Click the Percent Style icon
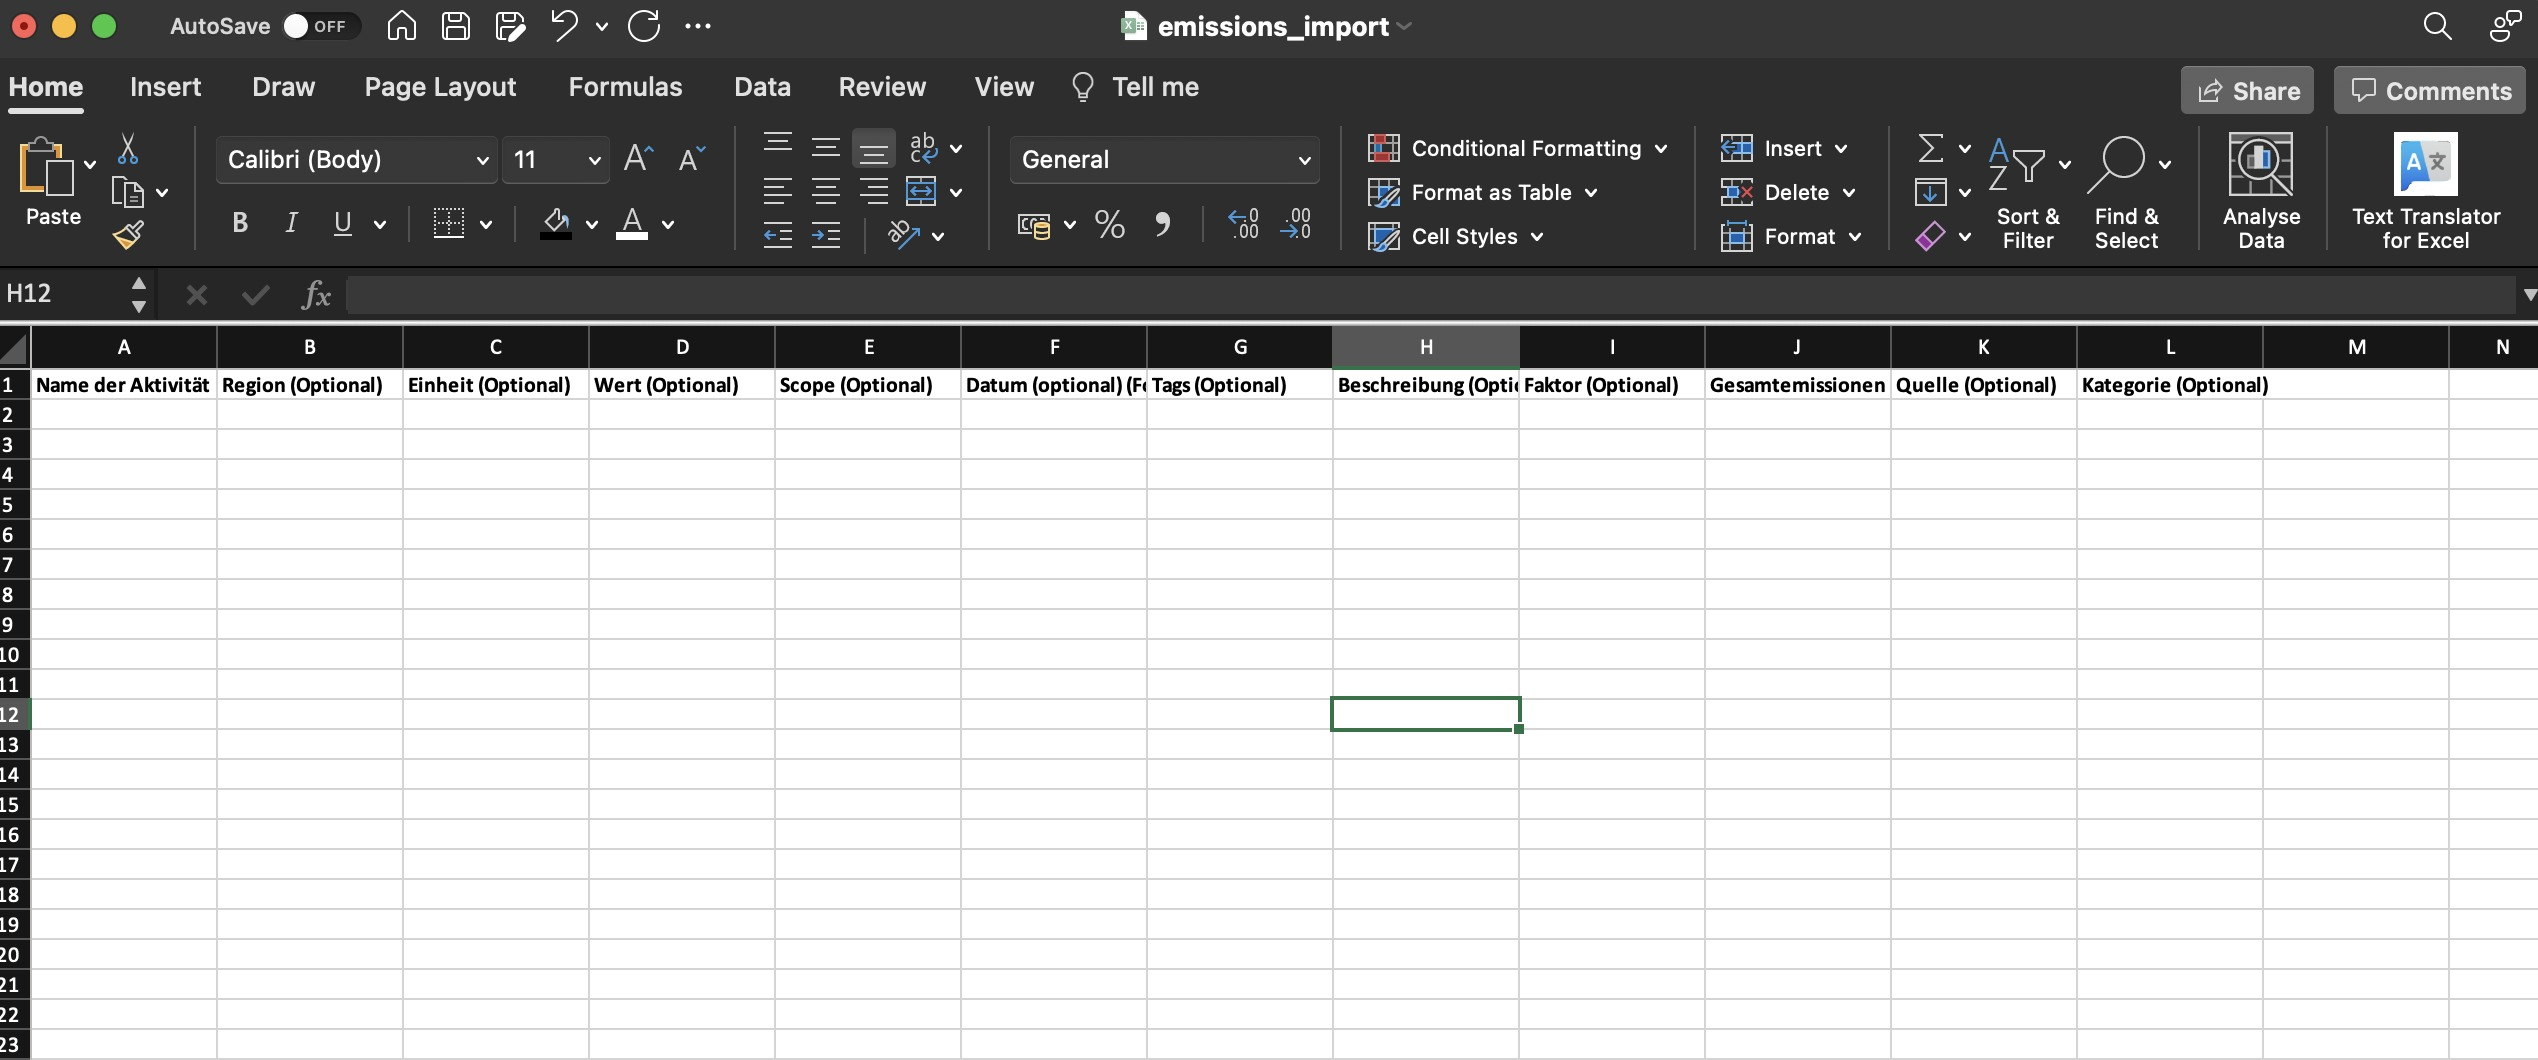 pyautogui.click(x=1109, y=224)
